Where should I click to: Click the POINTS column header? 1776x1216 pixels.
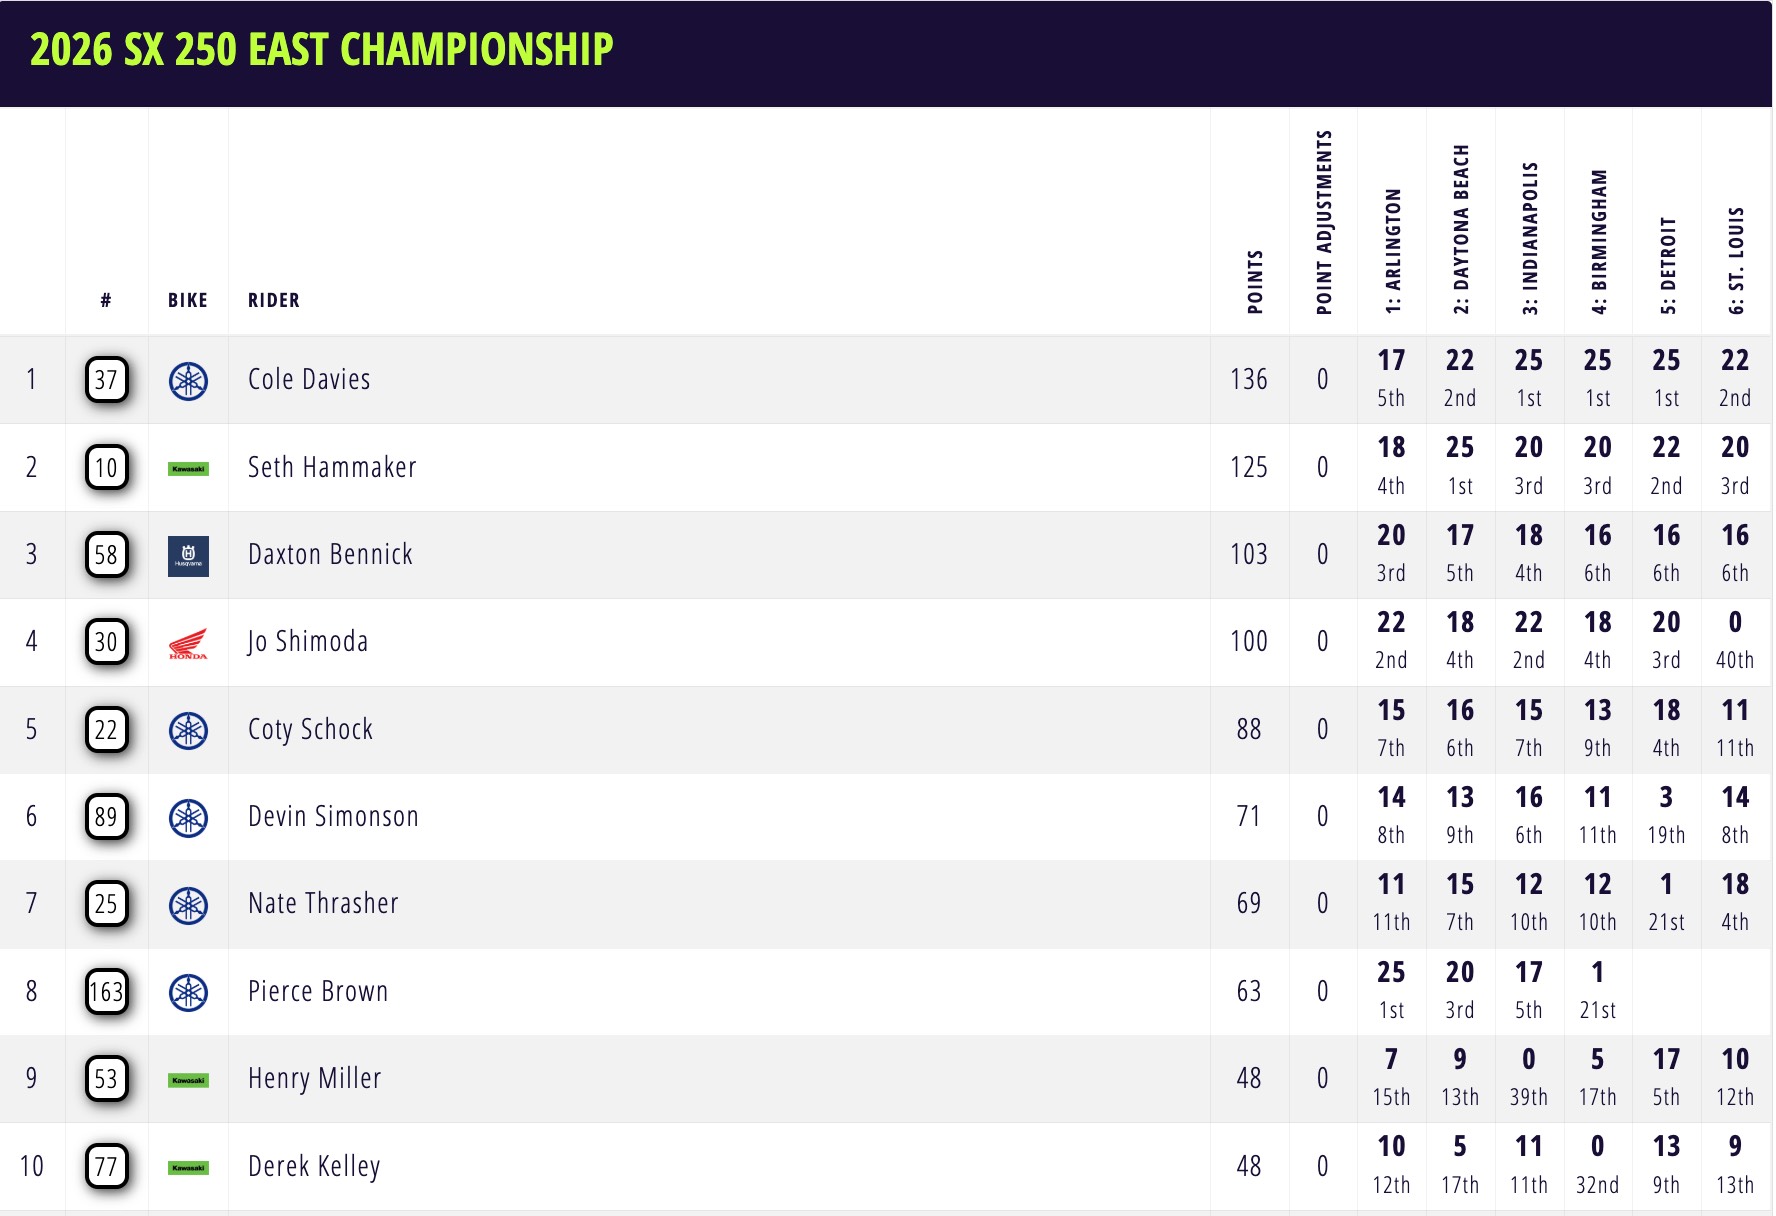tap(1255, 282)
